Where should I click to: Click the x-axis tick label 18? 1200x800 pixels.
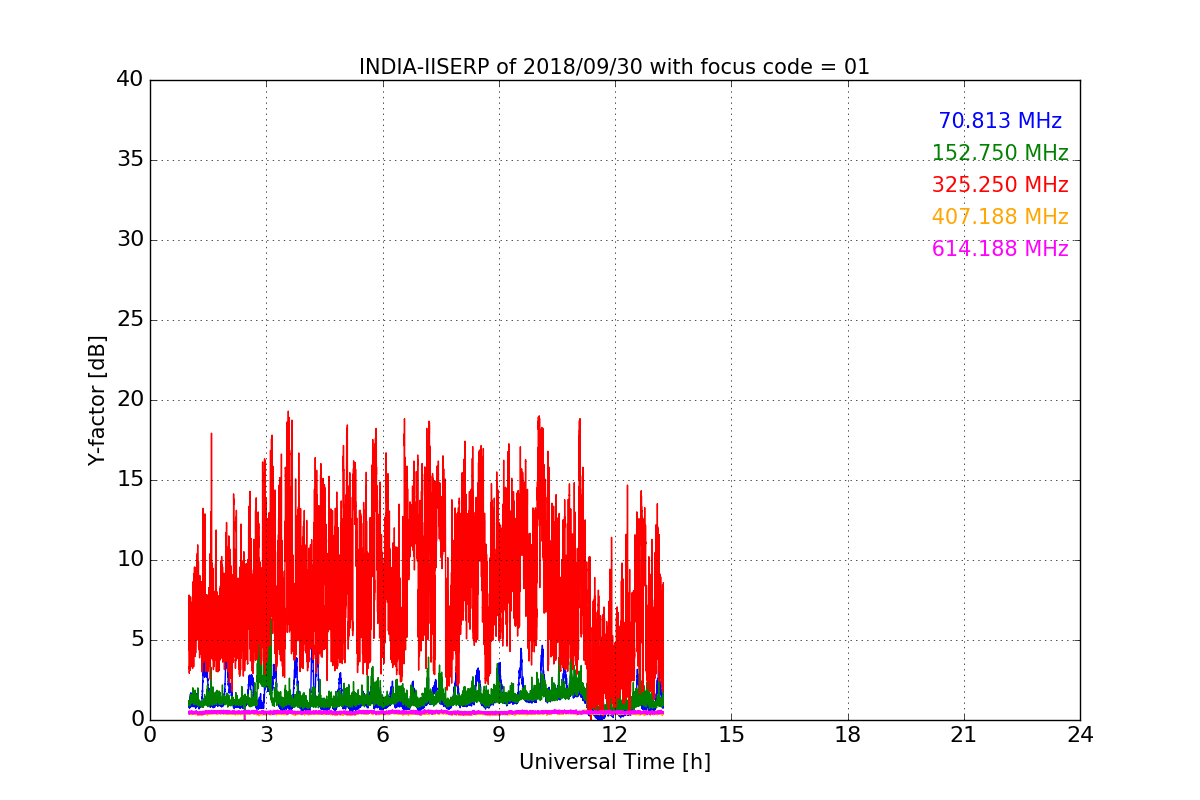[x=848, y=735]
